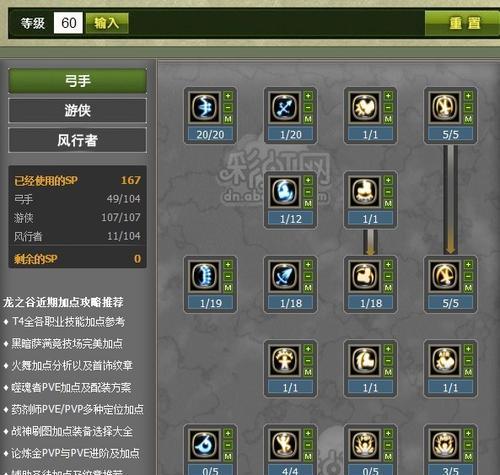Max out the 1/18 golden skill with M
500x475 pixels.
pos(388,288)
